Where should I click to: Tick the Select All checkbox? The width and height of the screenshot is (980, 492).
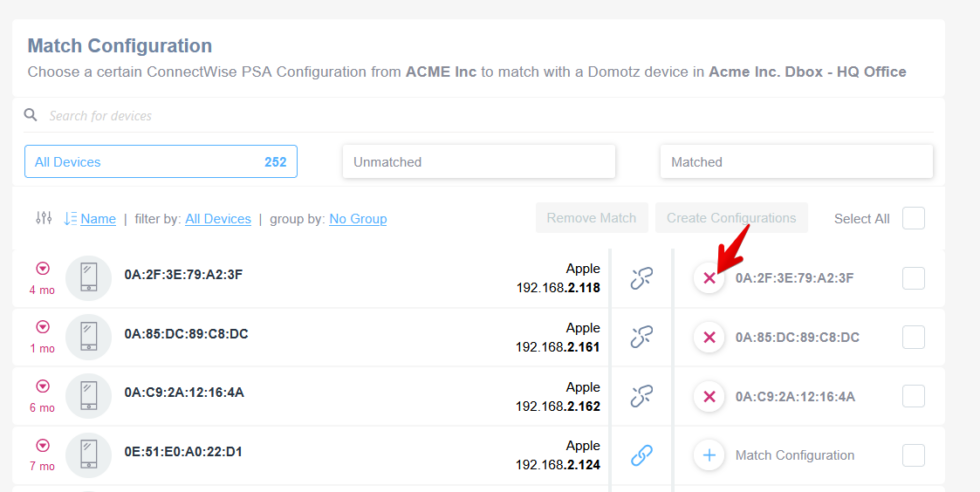click(x=913, y=218)
